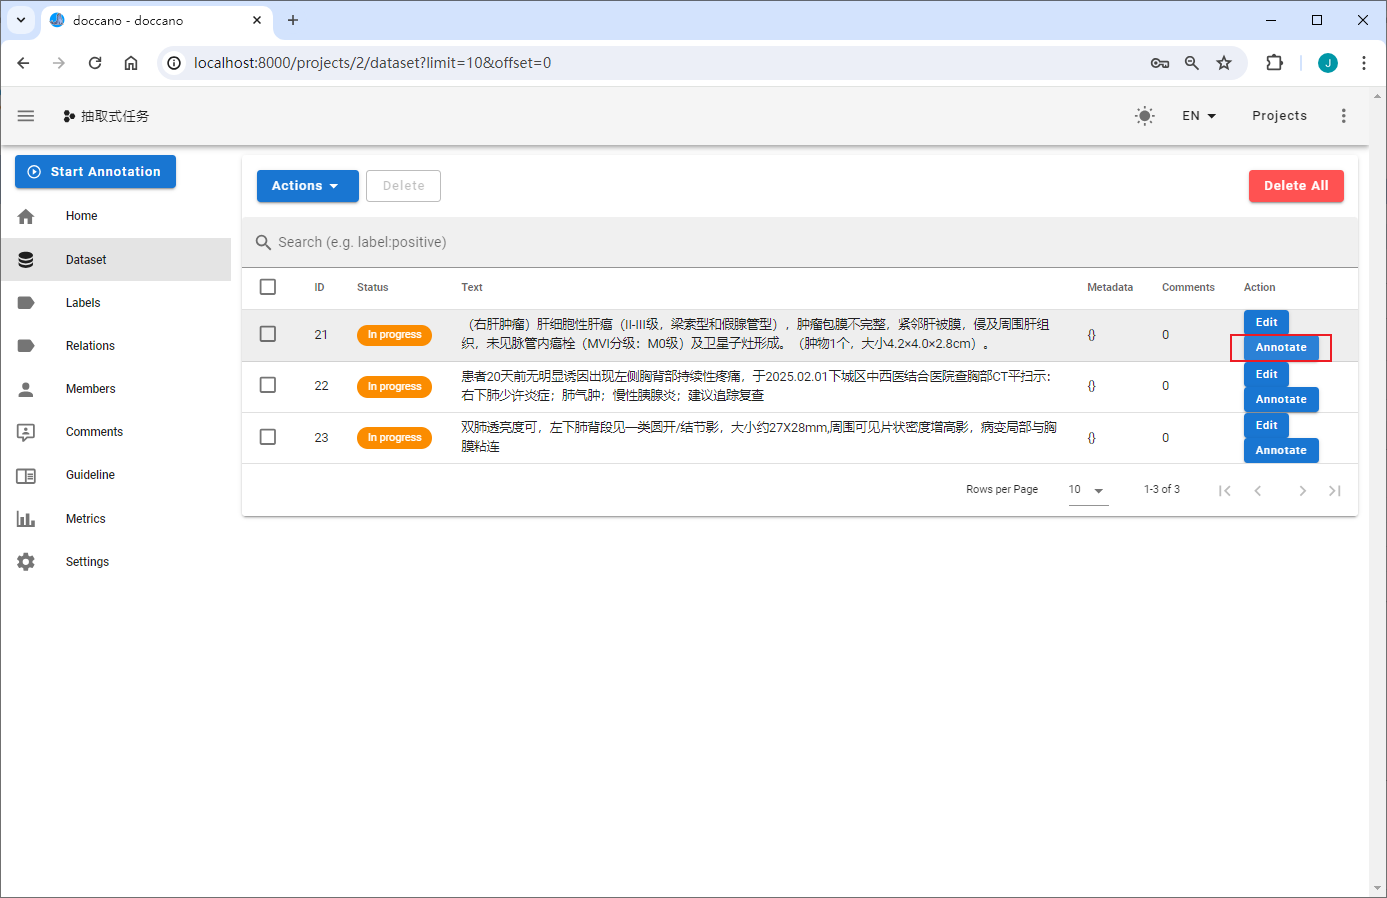Open the Guideline book icon
The image size is (1387, 898).
pos(26,476)
